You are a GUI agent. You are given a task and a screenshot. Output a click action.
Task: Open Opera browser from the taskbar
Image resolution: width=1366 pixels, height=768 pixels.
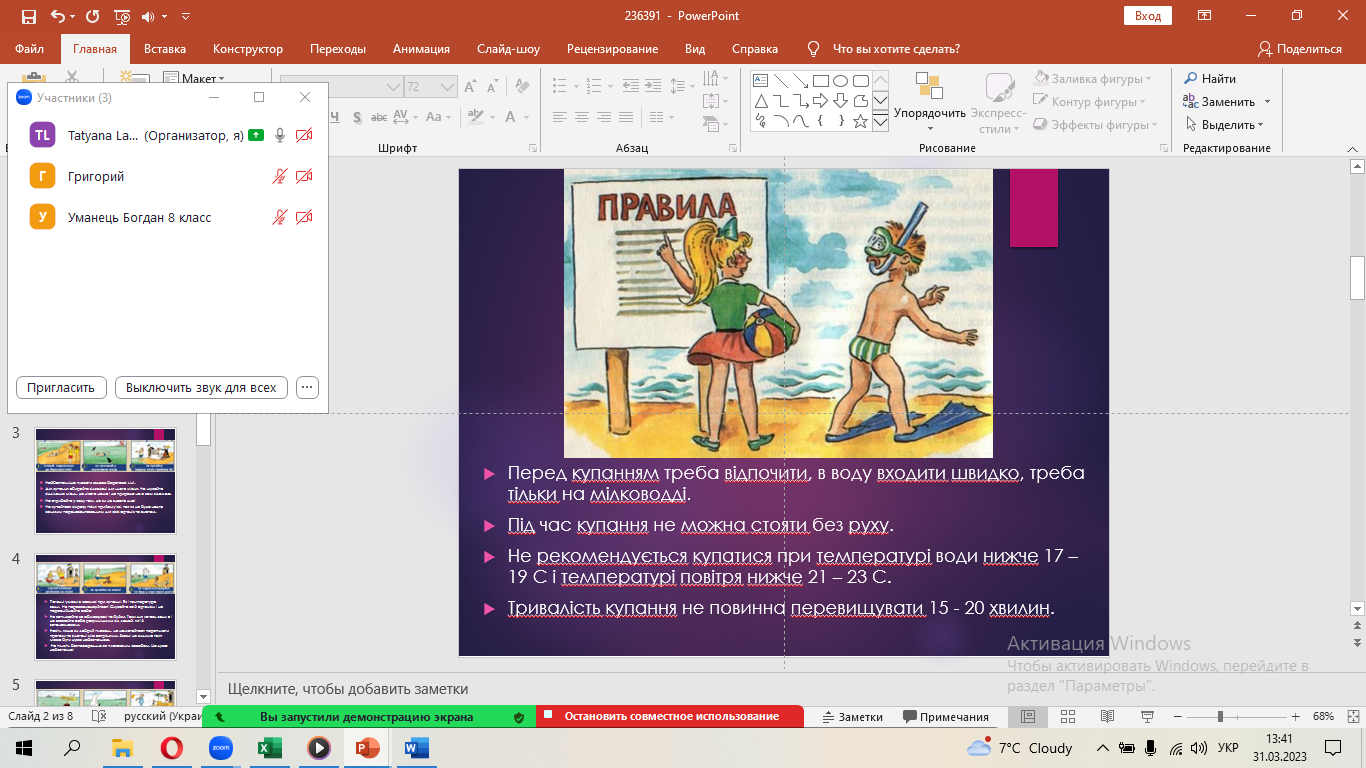(x=172, y=747)
